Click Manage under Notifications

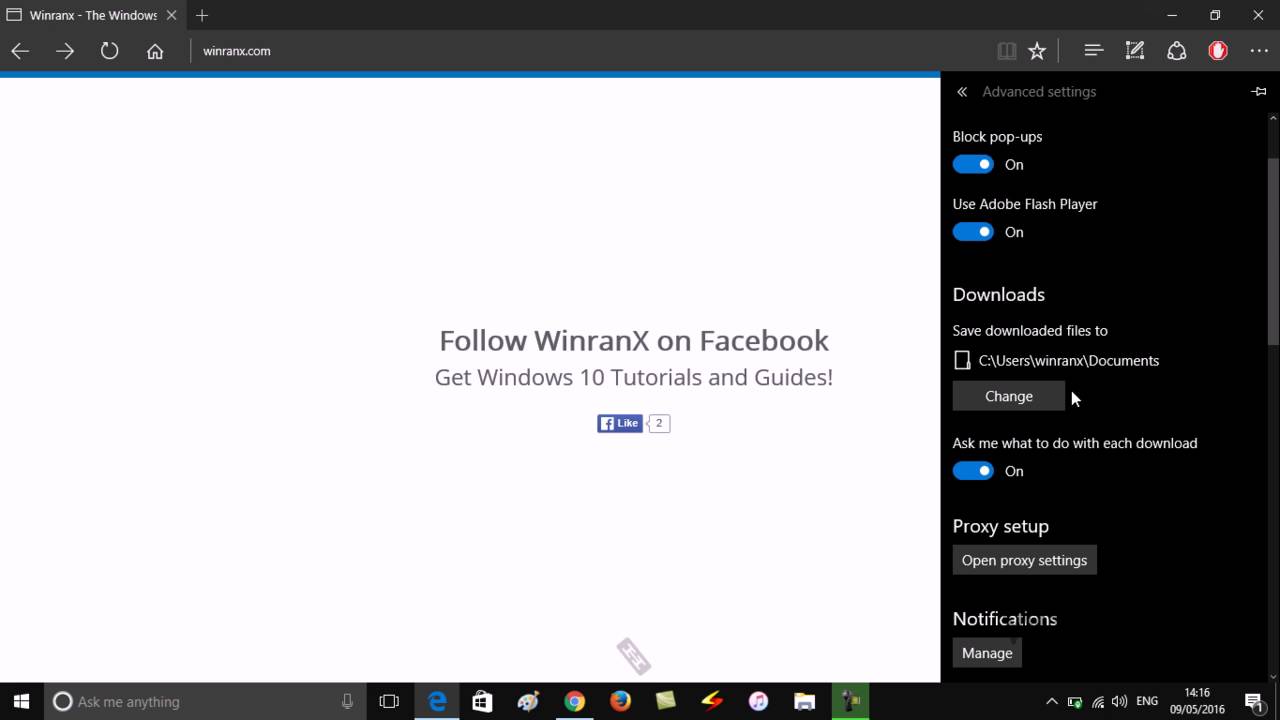pos(987,653)
